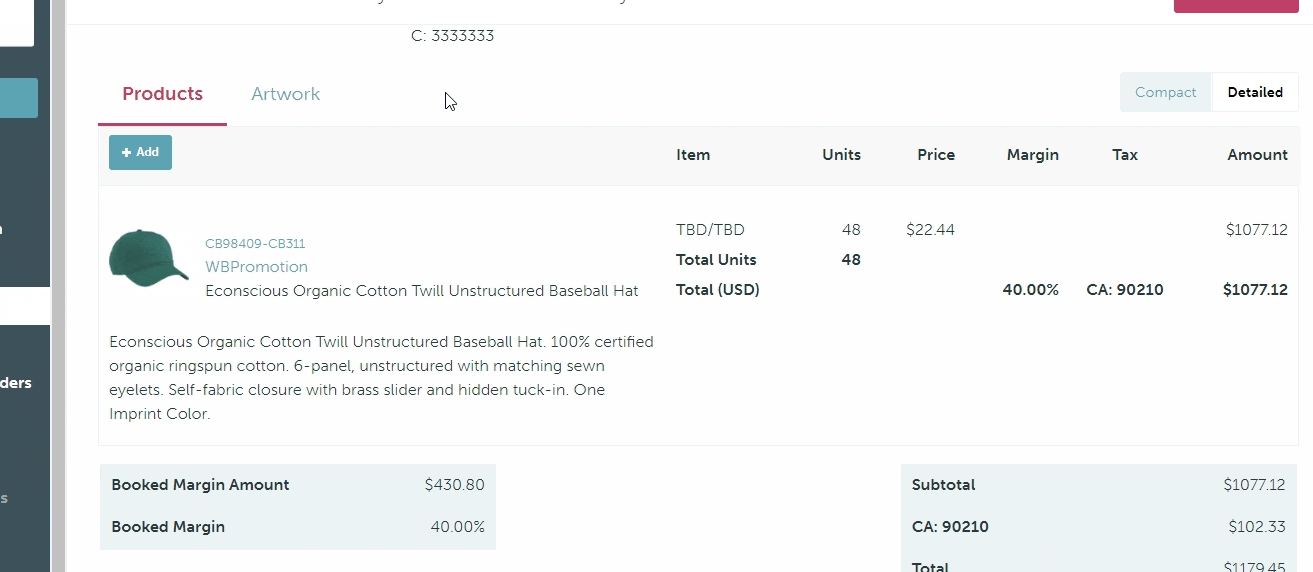Click the Amount column header

click(x=1257, y=155)
